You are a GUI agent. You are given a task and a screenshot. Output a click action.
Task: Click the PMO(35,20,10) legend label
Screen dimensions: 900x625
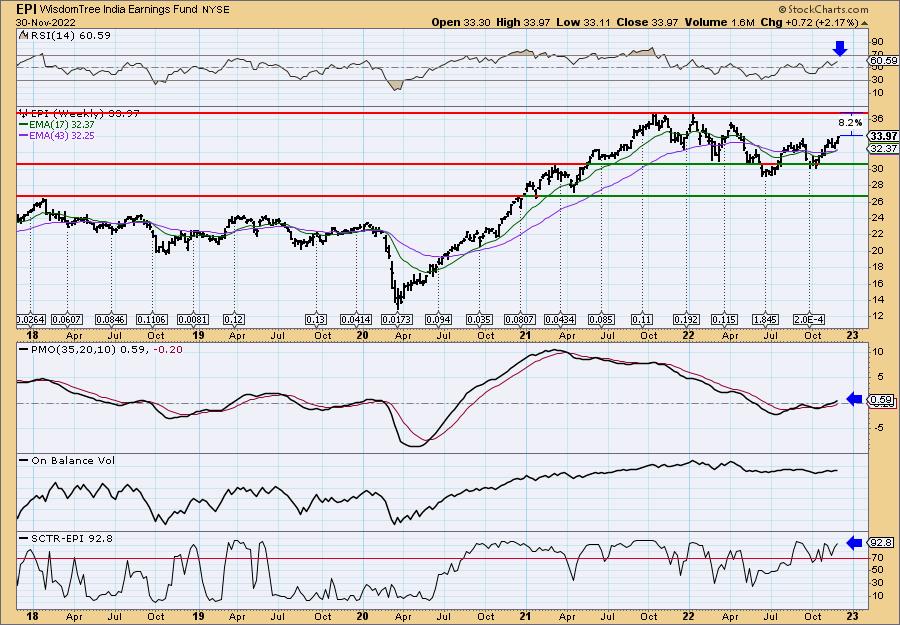coord(90,349)
